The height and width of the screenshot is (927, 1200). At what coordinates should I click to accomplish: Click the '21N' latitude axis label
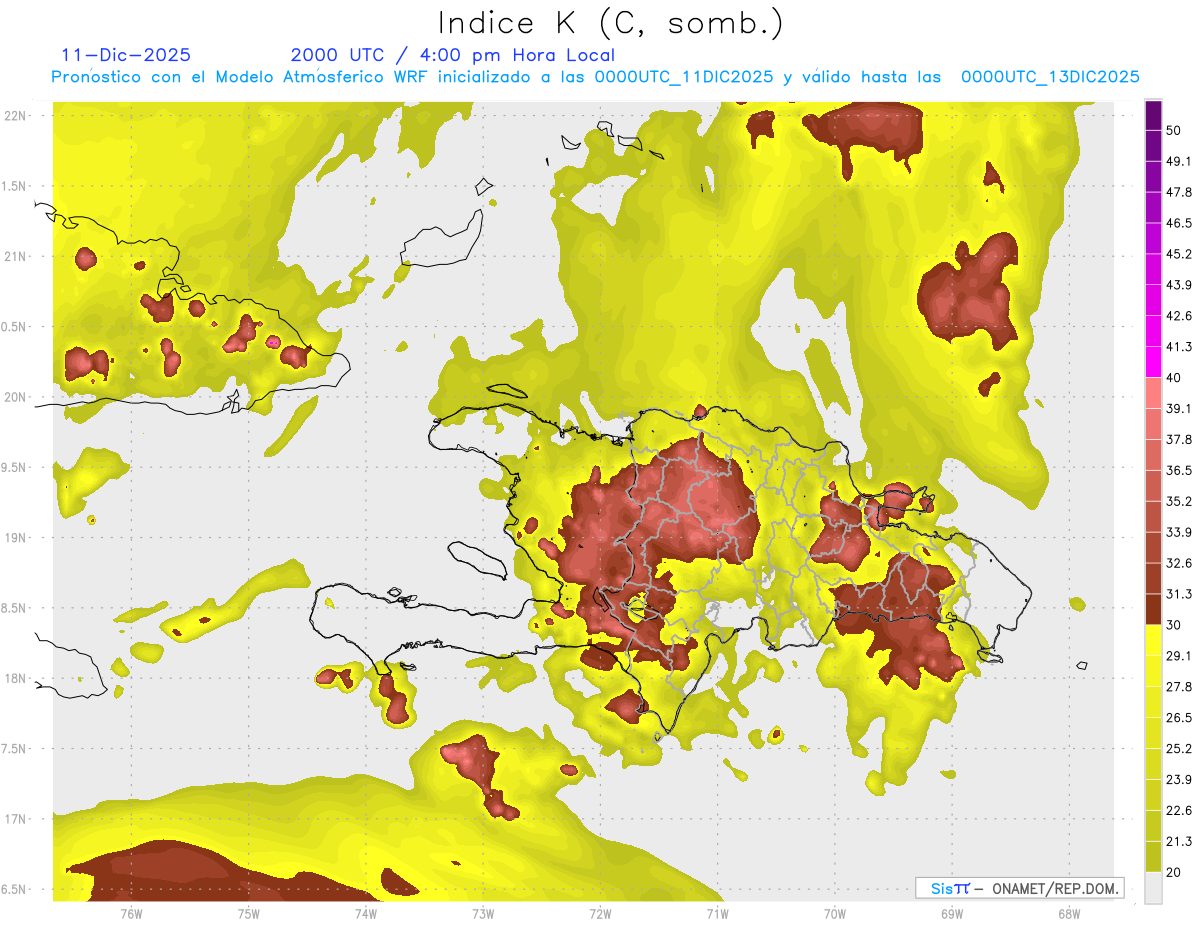point(14,256)
